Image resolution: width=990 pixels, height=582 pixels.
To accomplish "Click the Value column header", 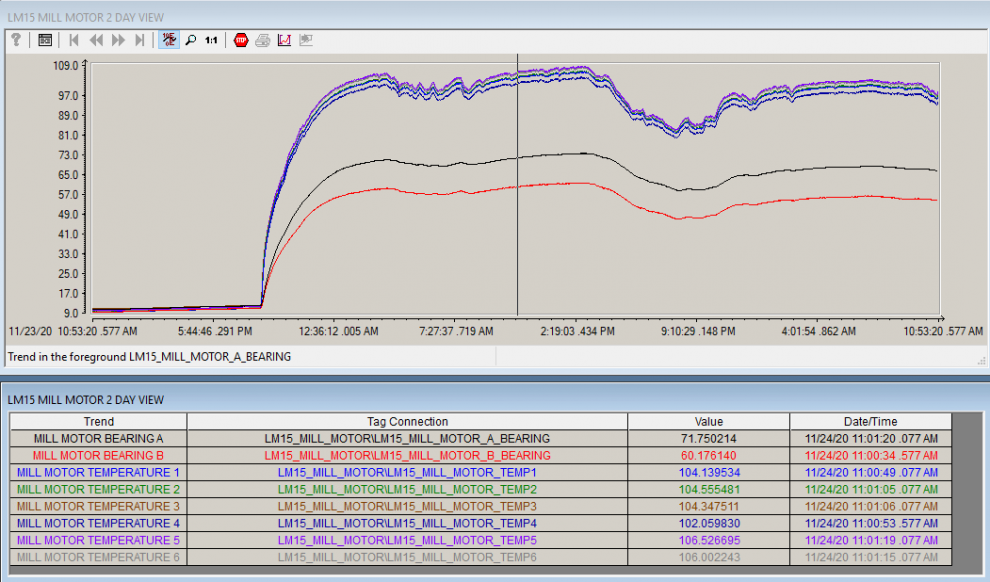I will click(x=708, y=421).
